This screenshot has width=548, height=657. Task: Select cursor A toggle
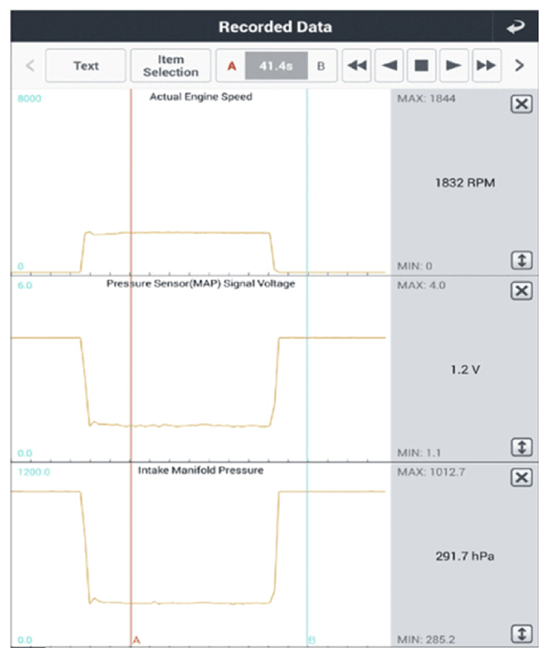pos(231,66)
